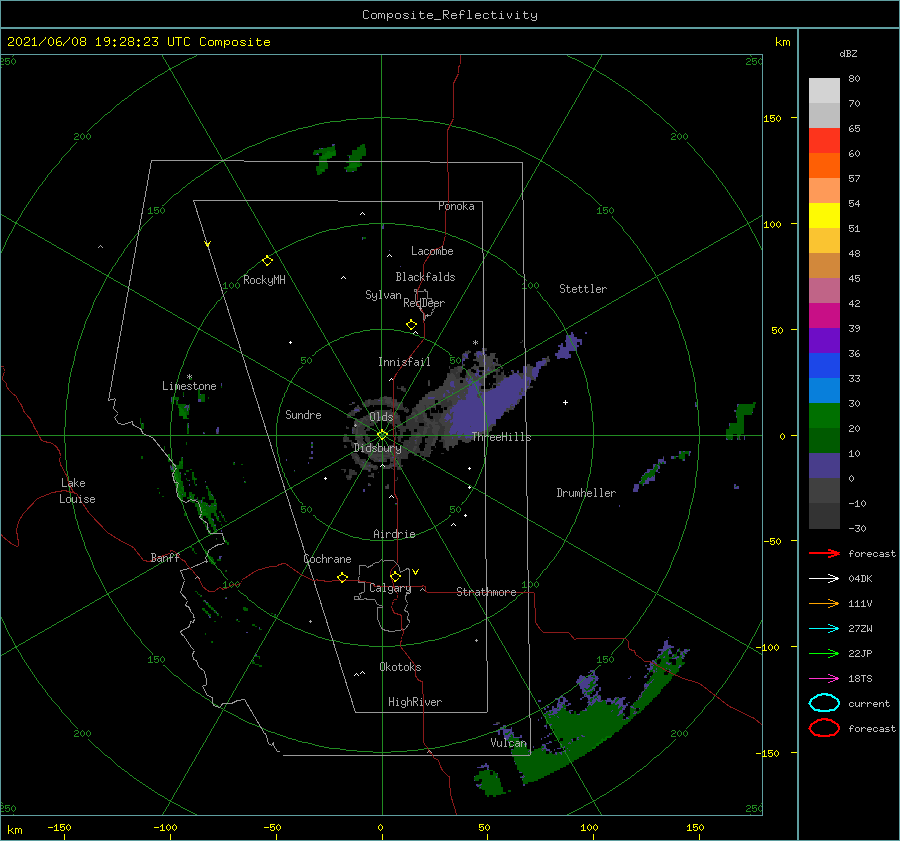Select the Lacombe label

click(432, 251)
